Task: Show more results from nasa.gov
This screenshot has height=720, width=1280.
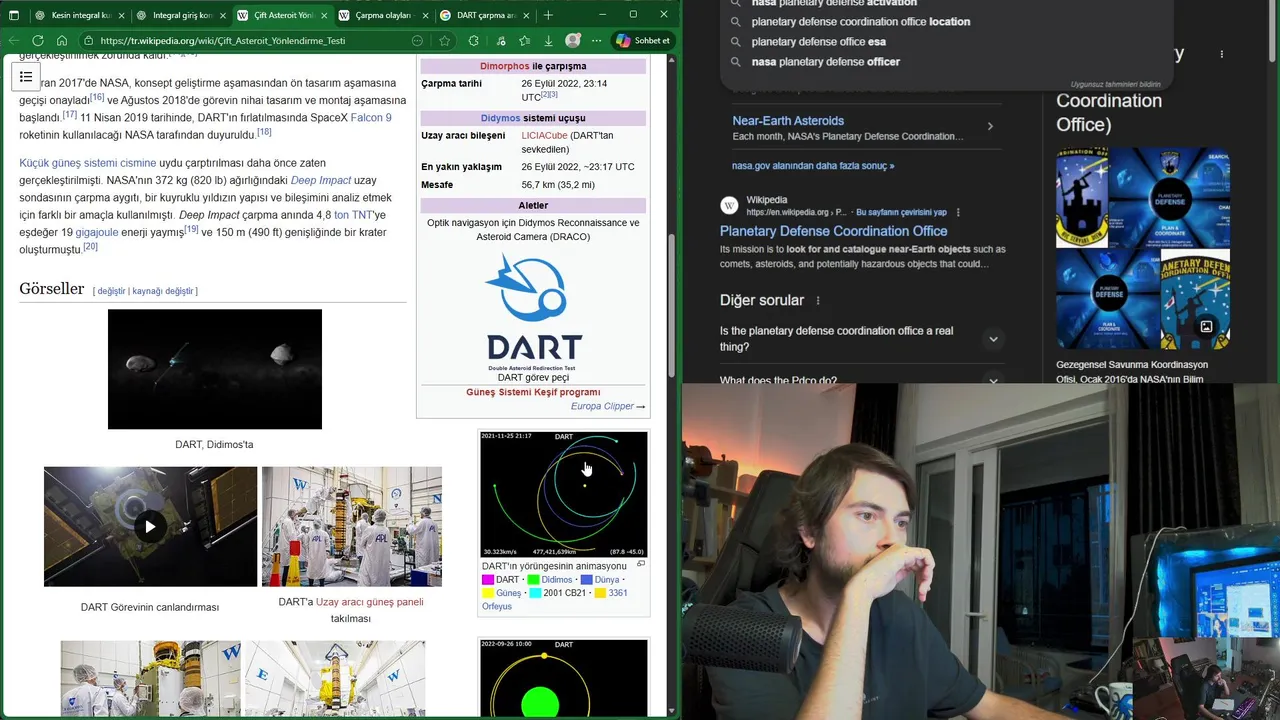Action: 813,166
